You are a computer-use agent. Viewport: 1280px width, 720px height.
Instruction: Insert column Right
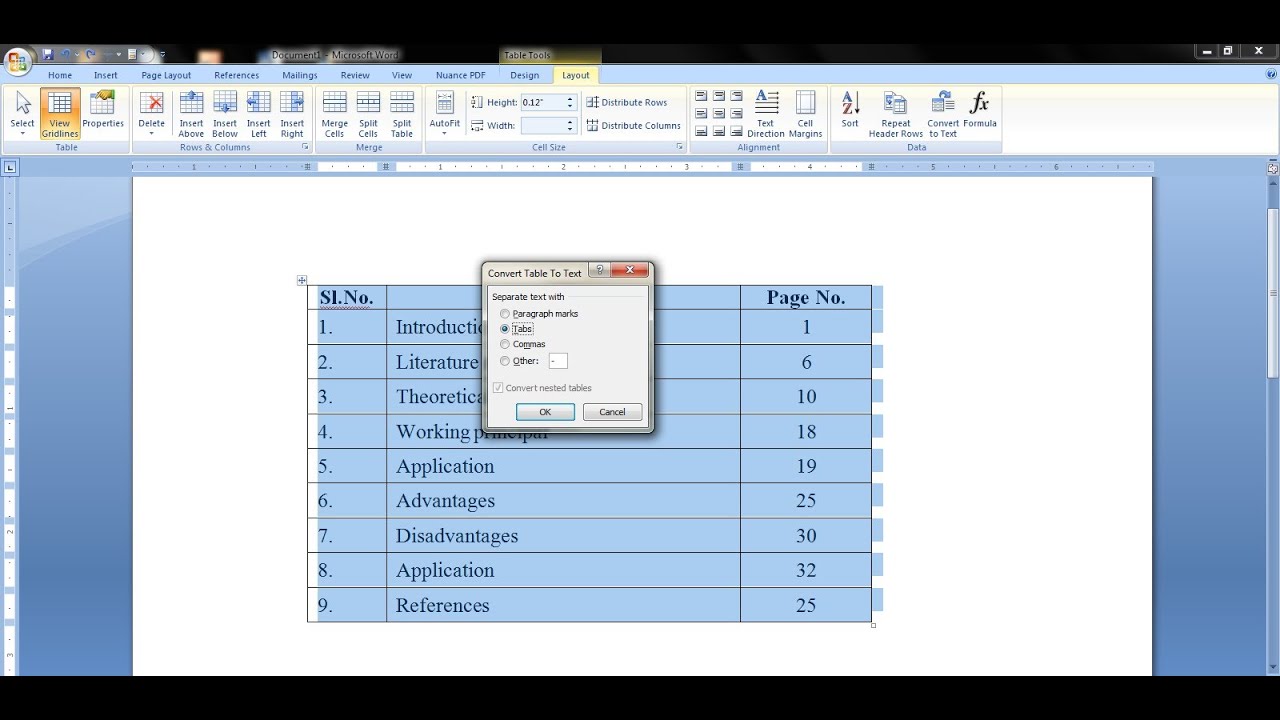pyautogui.click(x=292, y=115)
